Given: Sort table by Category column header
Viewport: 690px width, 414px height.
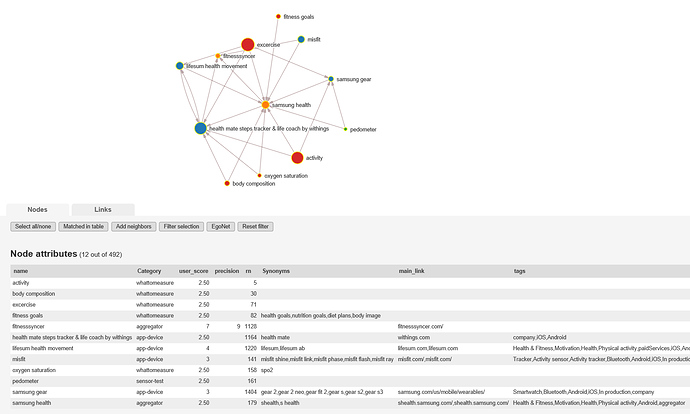Looking at the screenshot, I should [149, 271].
